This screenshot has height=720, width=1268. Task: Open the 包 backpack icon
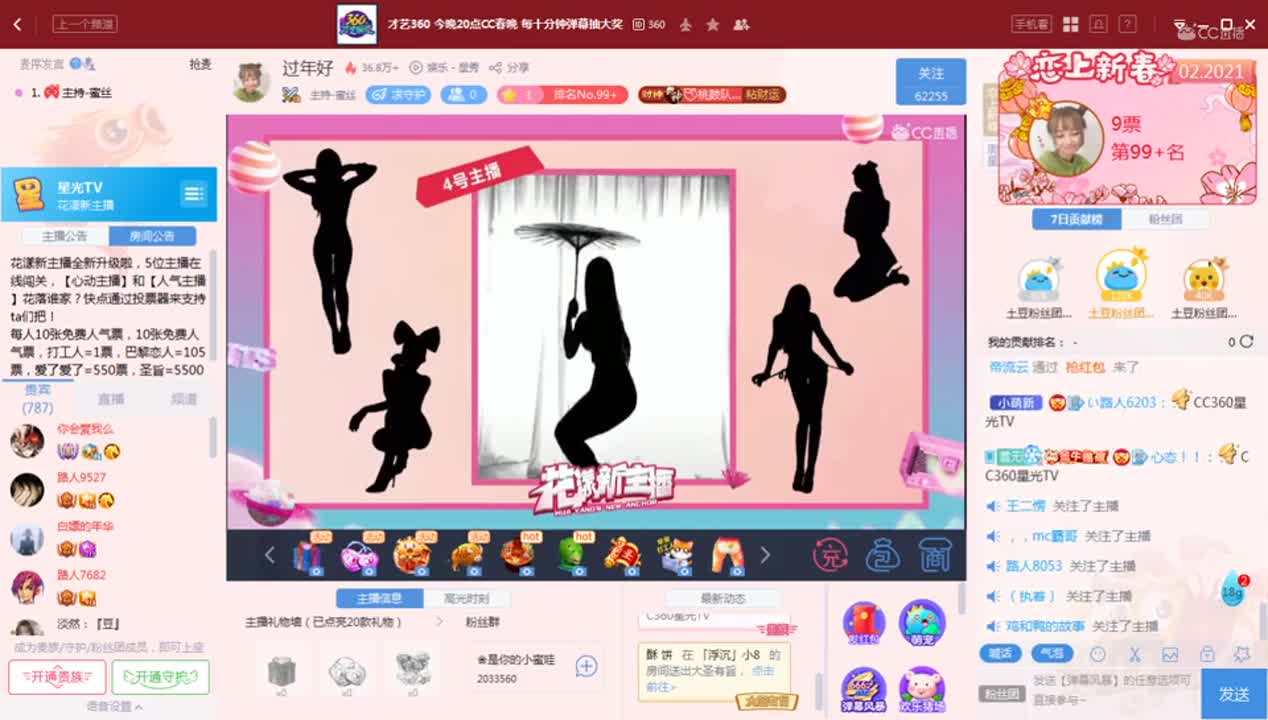pyautogui.click(x=883, y=555)
